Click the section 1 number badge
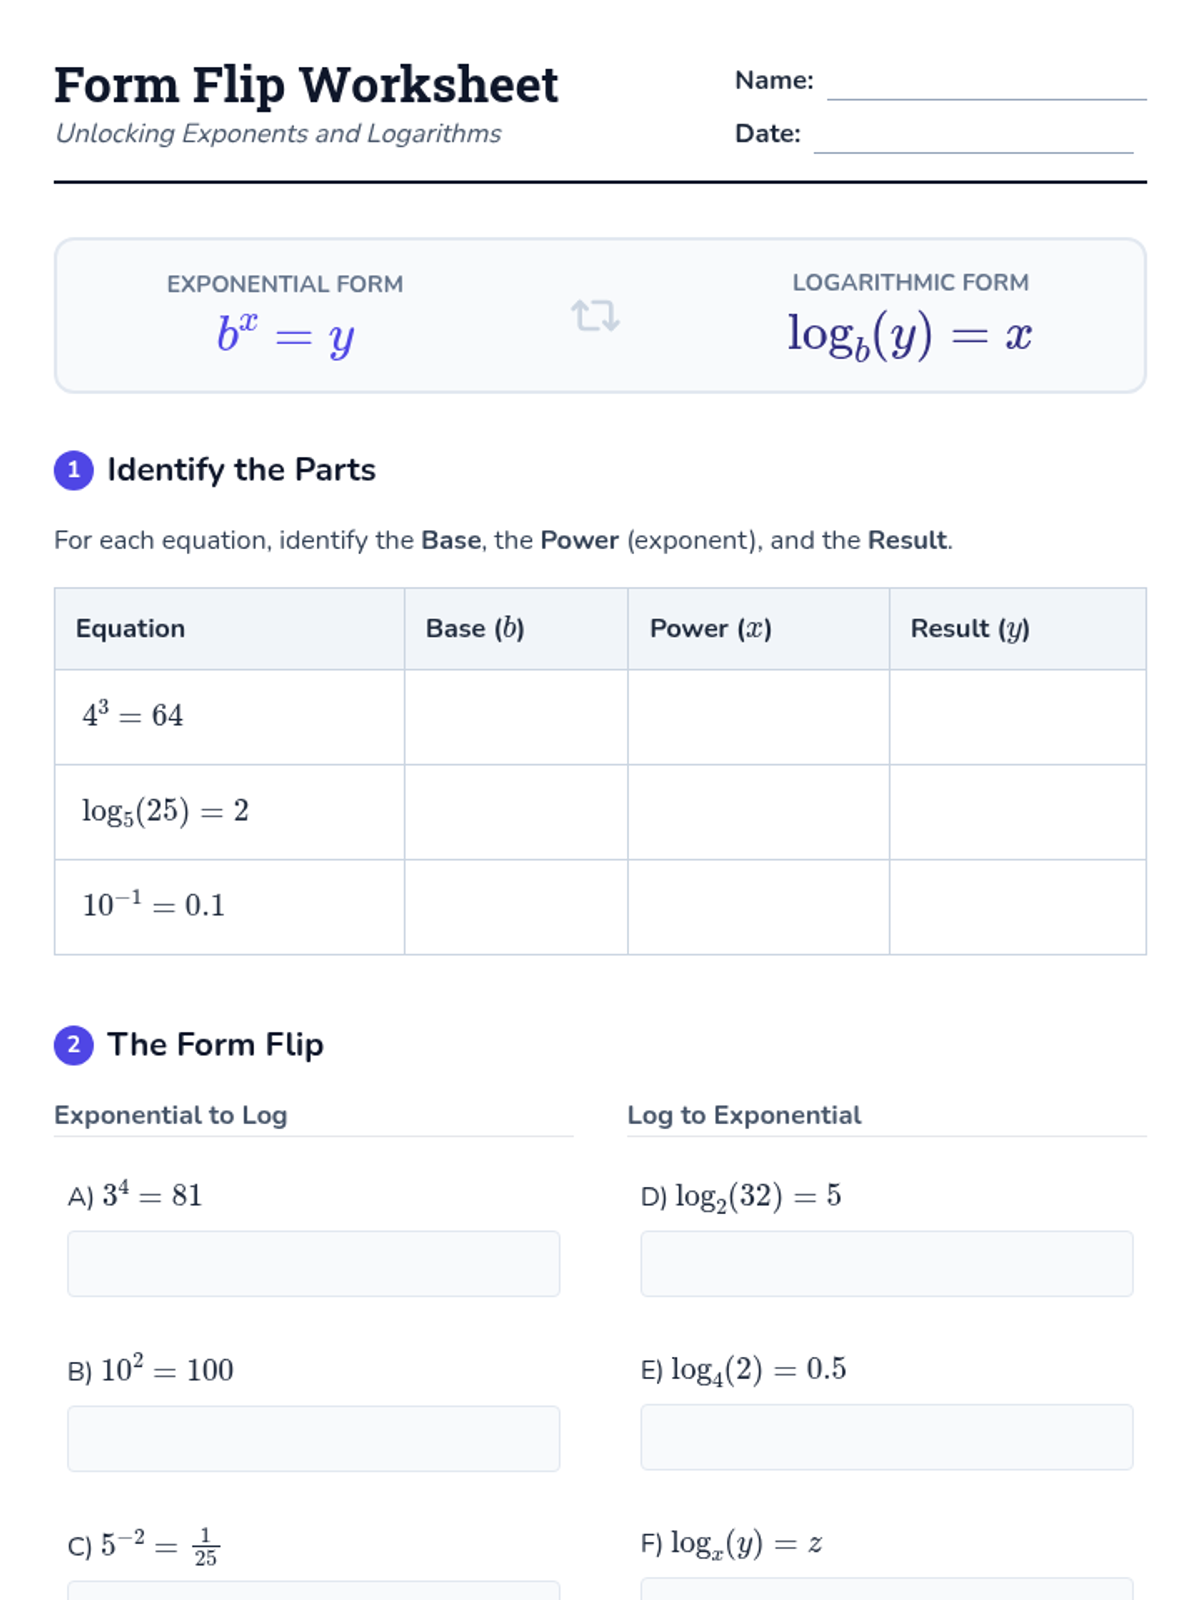The image size is (1200, 1600). pyautogui.click(x=73, y=470)
